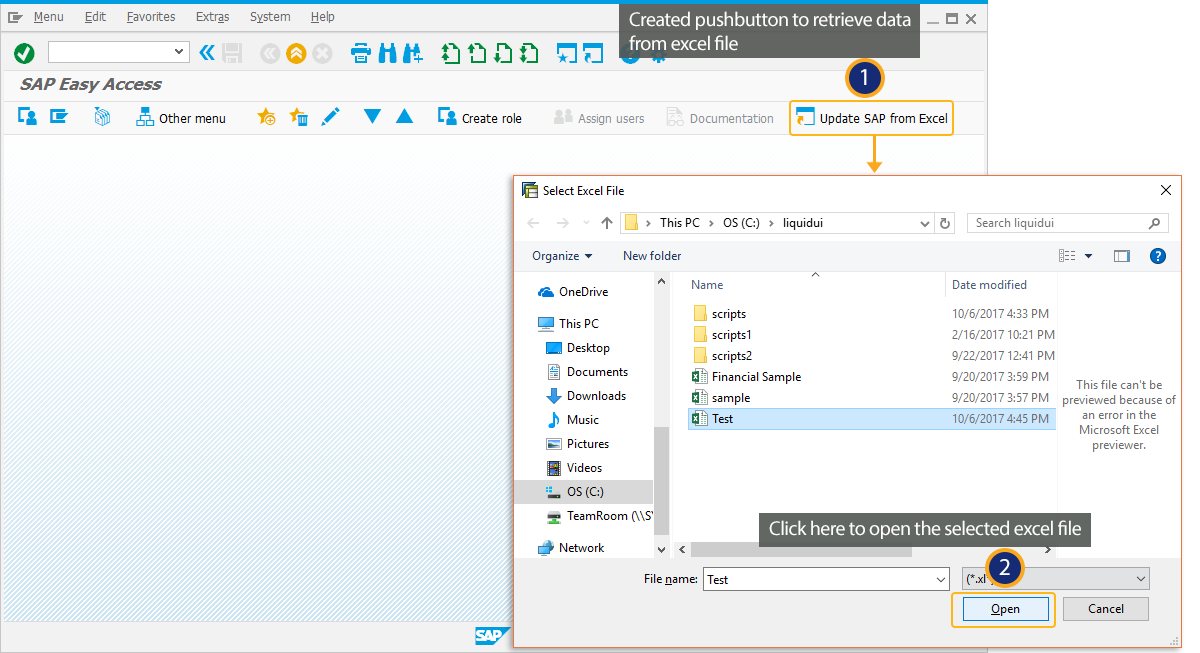Select Pictures in navigation pane
The width and height of the screenshot is (1200, 653).
coord(577,444)
